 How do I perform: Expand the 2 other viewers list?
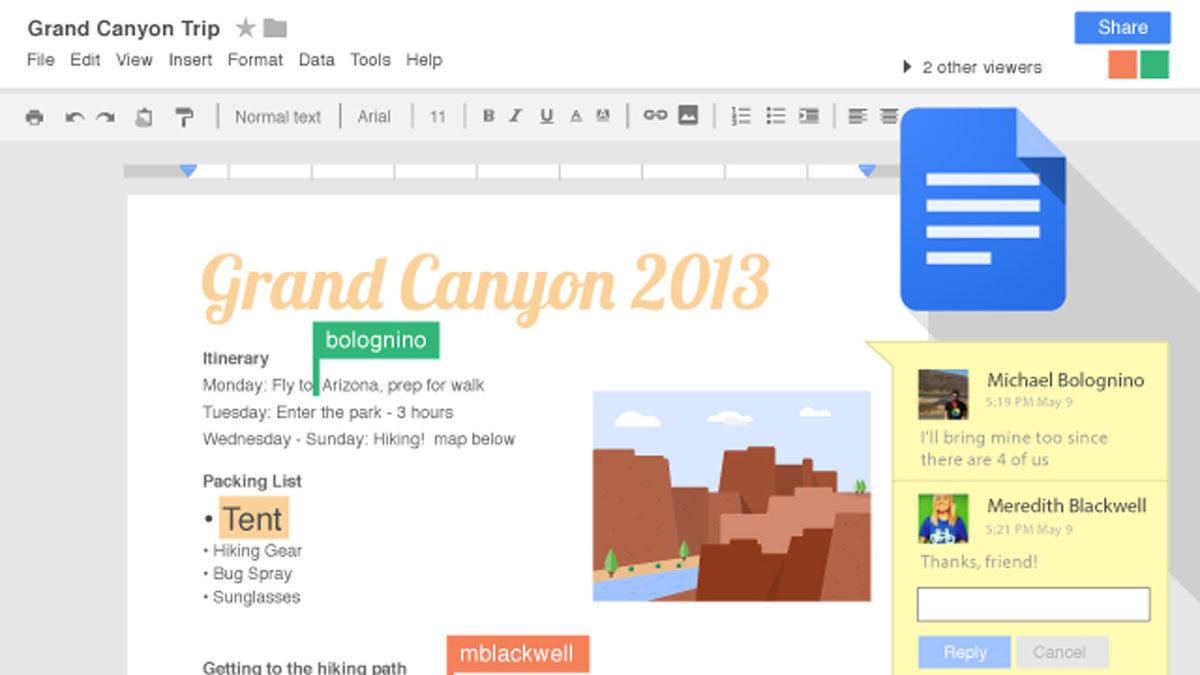(971, 67)
